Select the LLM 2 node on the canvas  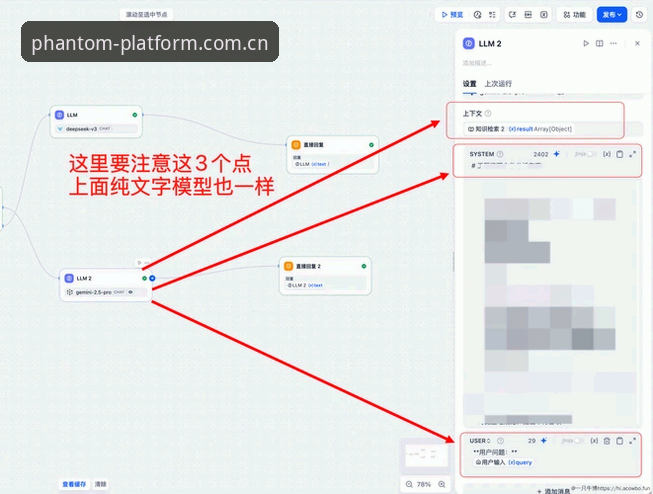[x=106, y=285]
